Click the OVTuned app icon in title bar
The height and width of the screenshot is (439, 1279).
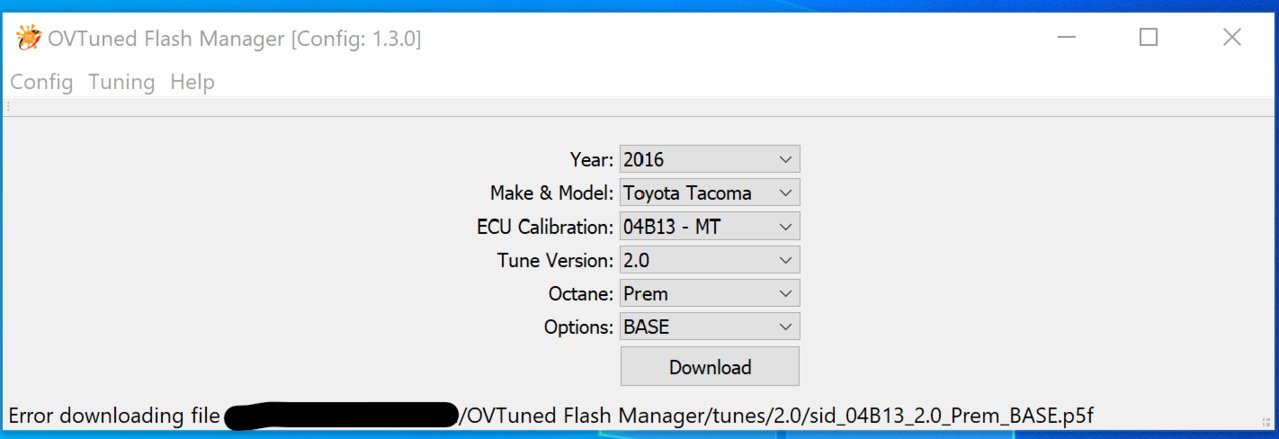click(28, 39)
